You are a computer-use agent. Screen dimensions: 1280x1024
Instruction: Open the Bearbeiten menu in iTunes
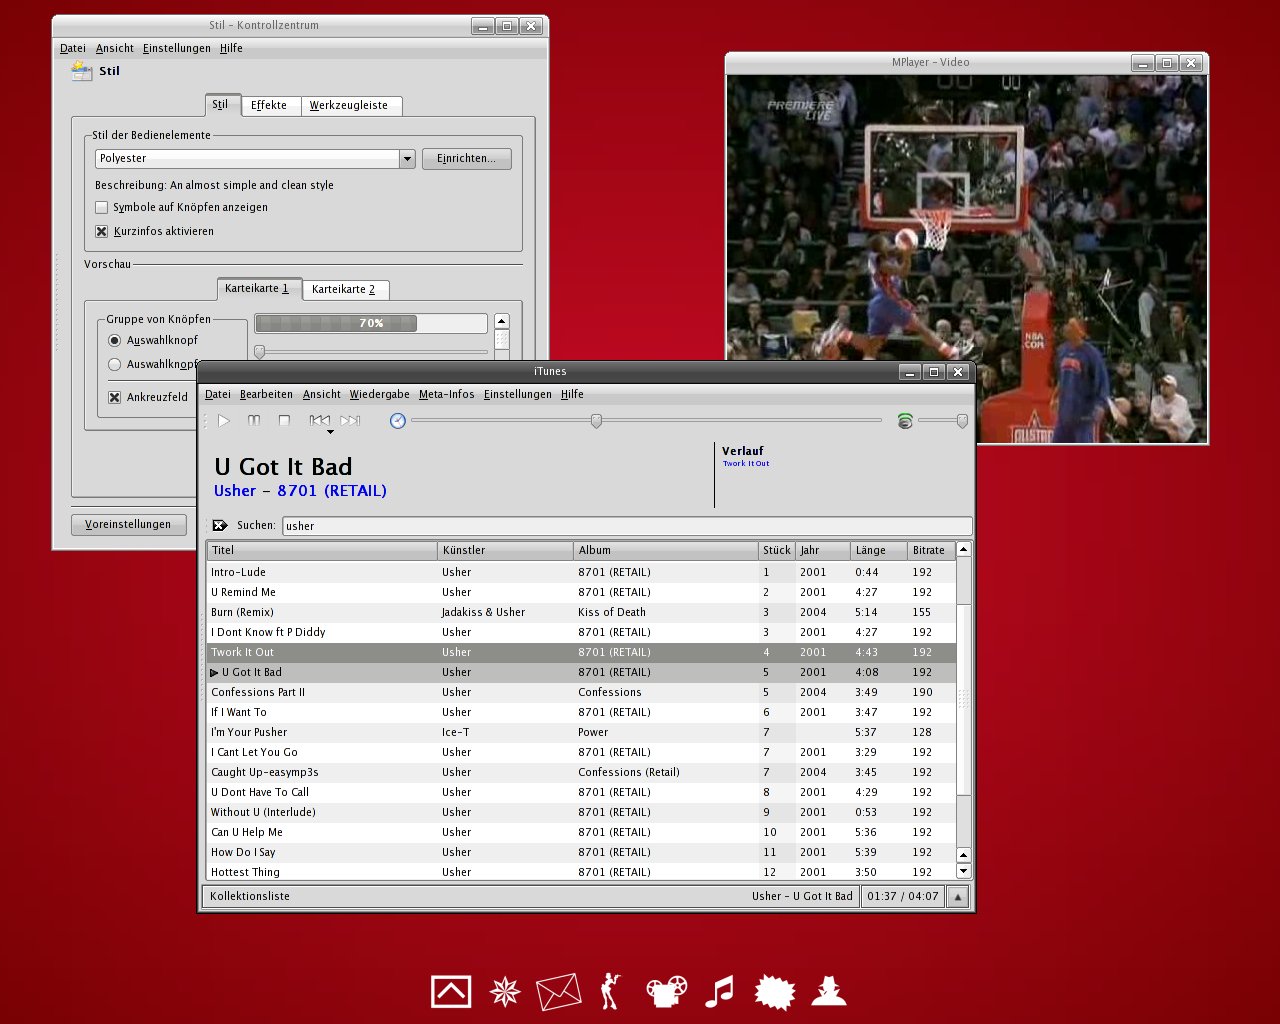(x=266, y=394)
